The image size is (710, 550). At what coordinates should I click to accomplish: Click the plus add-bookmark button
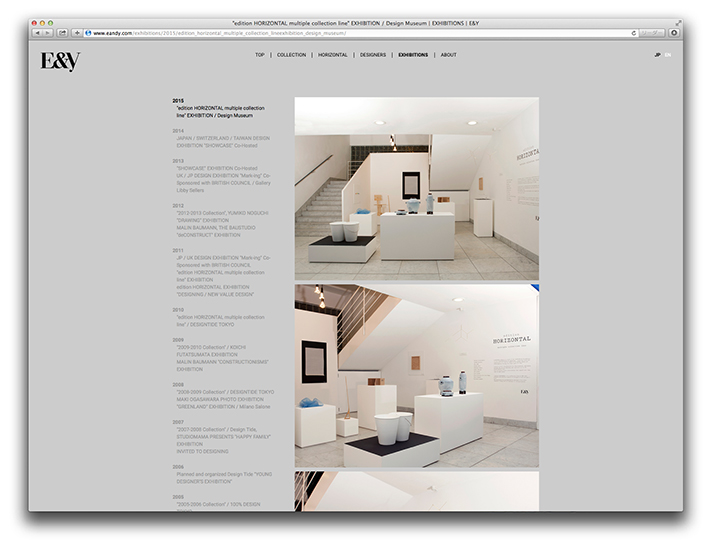coord(77,33)
